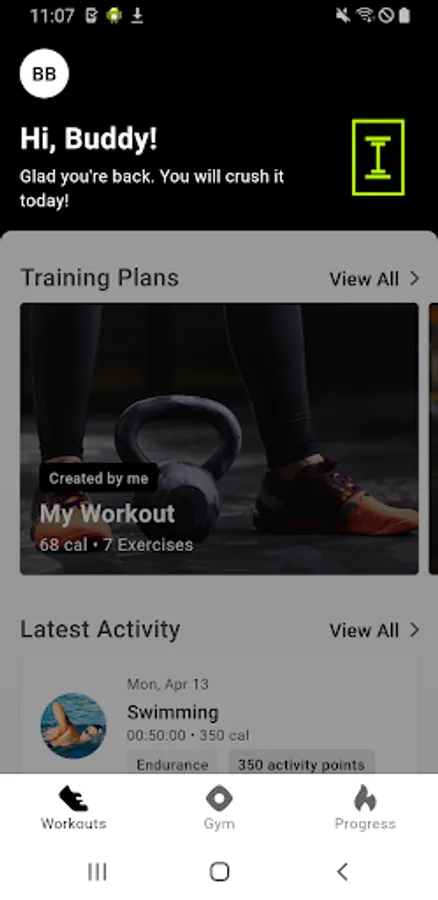Open the My Workout plan card

pyautogui.click(x=219, y=439)
